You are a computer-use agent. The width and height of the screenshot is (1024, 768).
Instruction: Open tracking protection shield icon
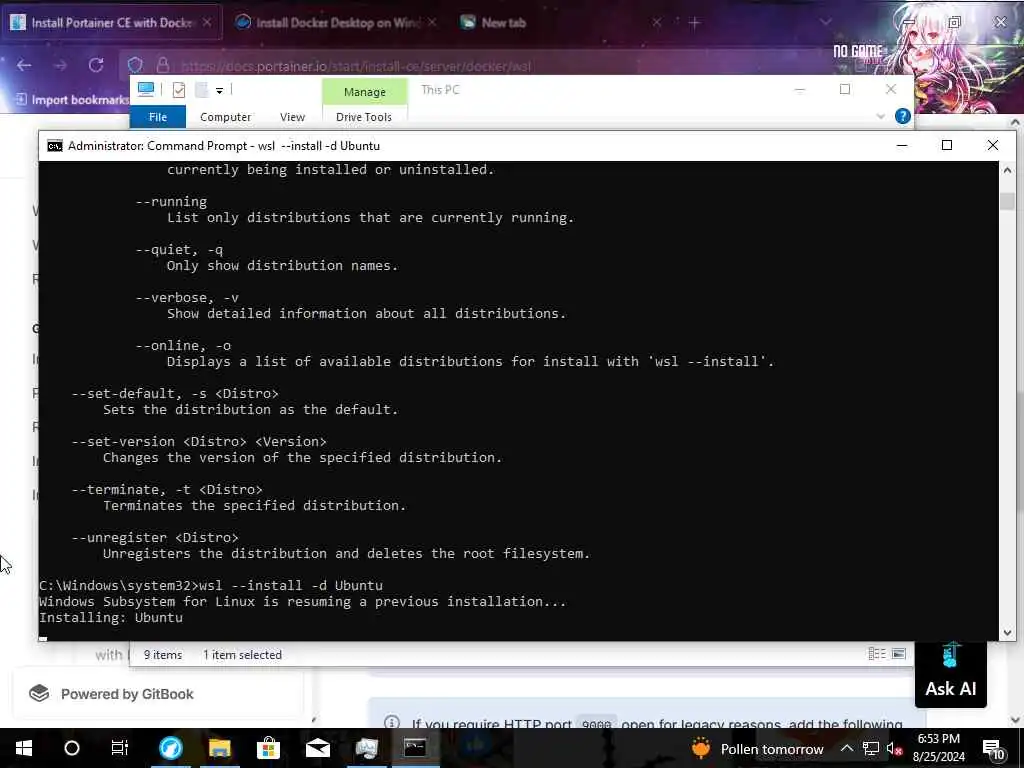pos(135,65)
